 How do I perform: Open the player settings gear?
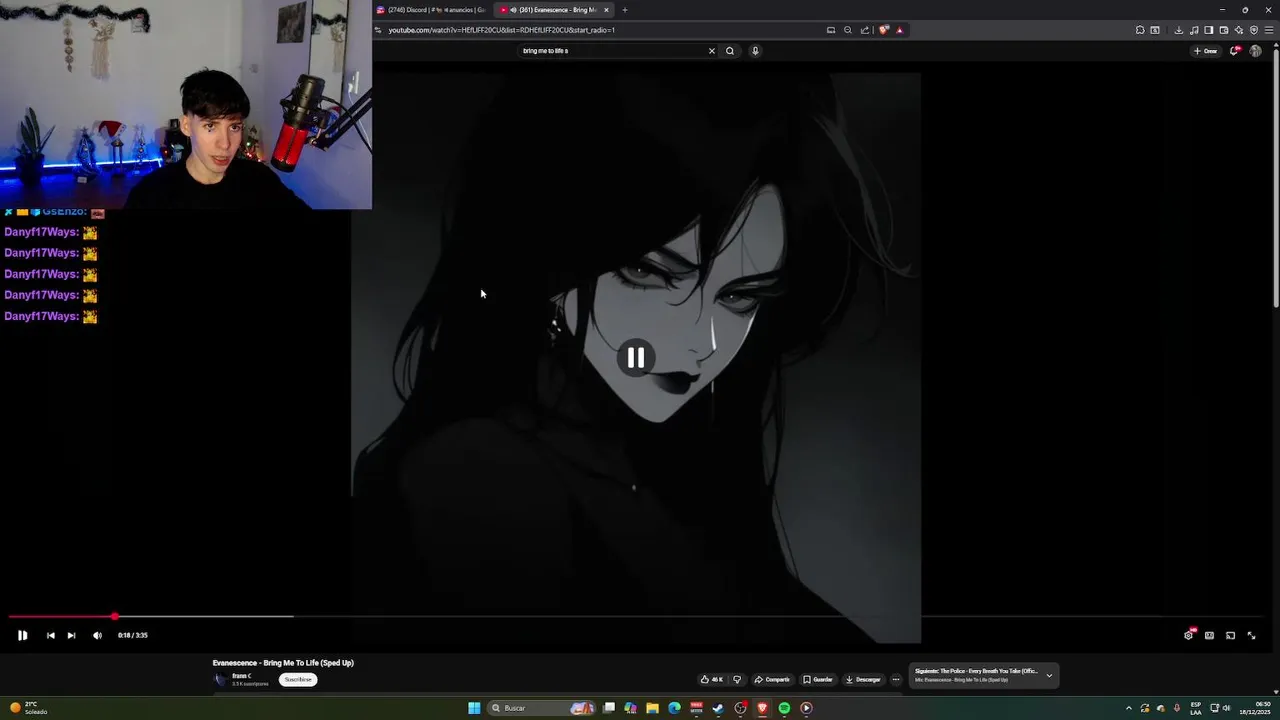point(1188,635)
